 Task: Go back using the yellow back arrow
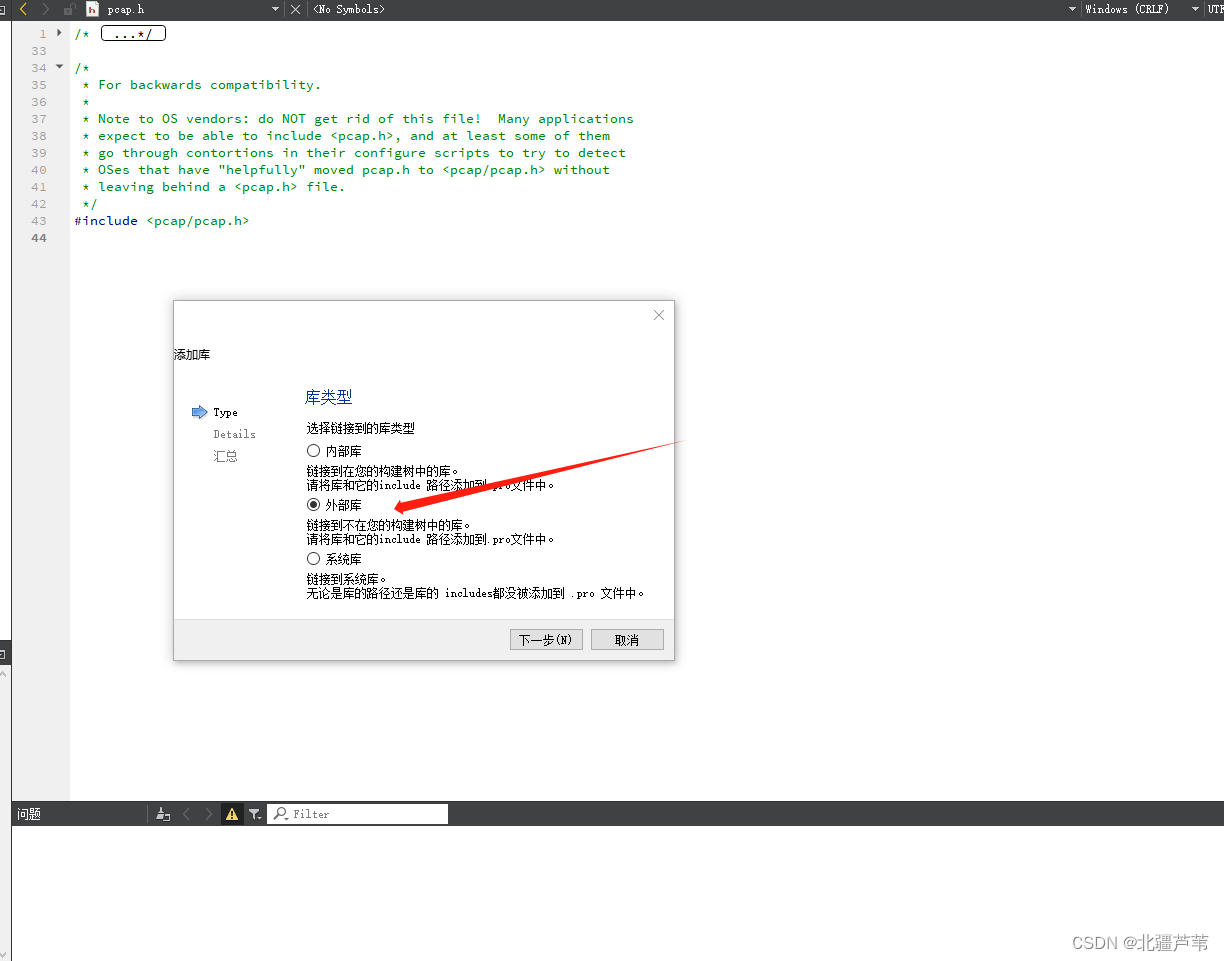pos(25,9)
